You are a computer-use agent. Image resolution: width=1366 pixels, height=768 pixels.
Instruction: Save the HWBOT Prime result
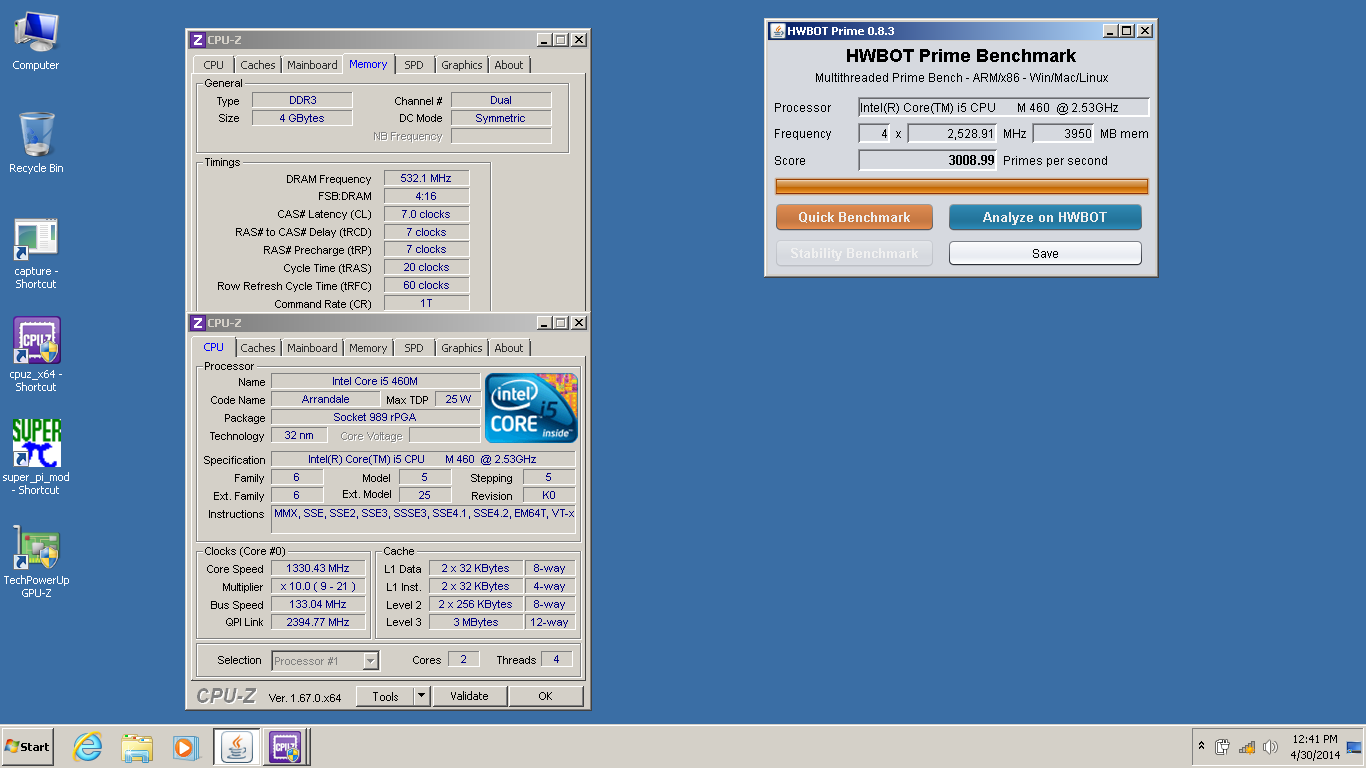(1045, 253)
